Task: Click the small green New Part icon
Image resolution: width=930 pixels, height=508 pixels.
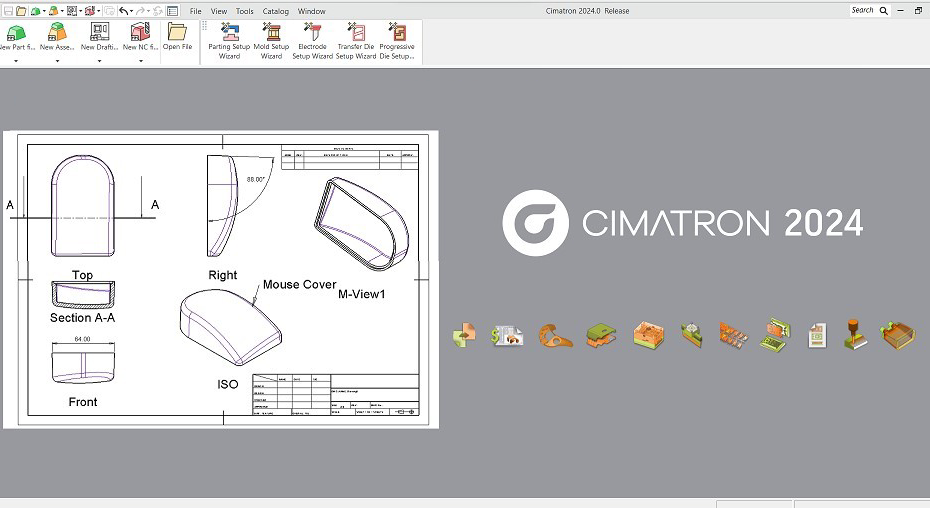Action: (35, 11)
